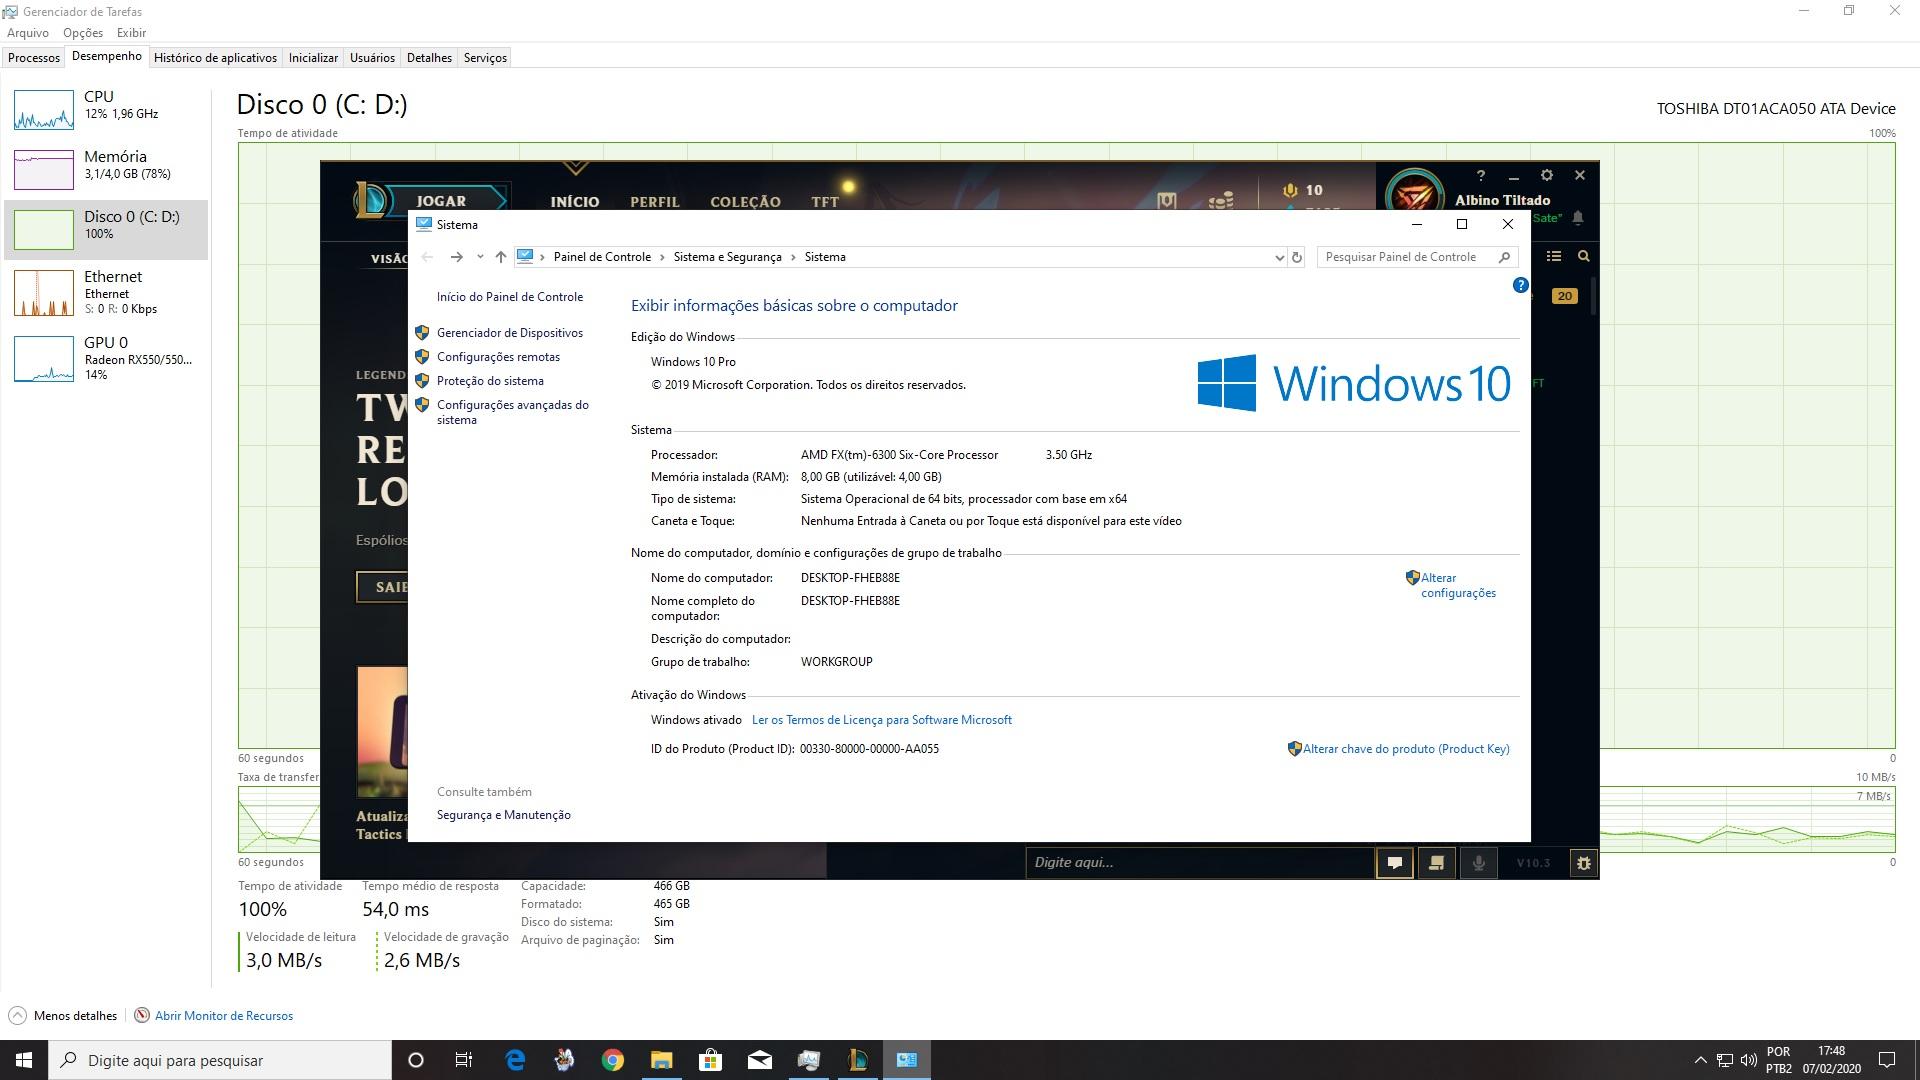The height and width of the screenshot is (1080, 1920).
Task: Open Microsoft Edge from taskbar
Action: (x=515, y=1060)
